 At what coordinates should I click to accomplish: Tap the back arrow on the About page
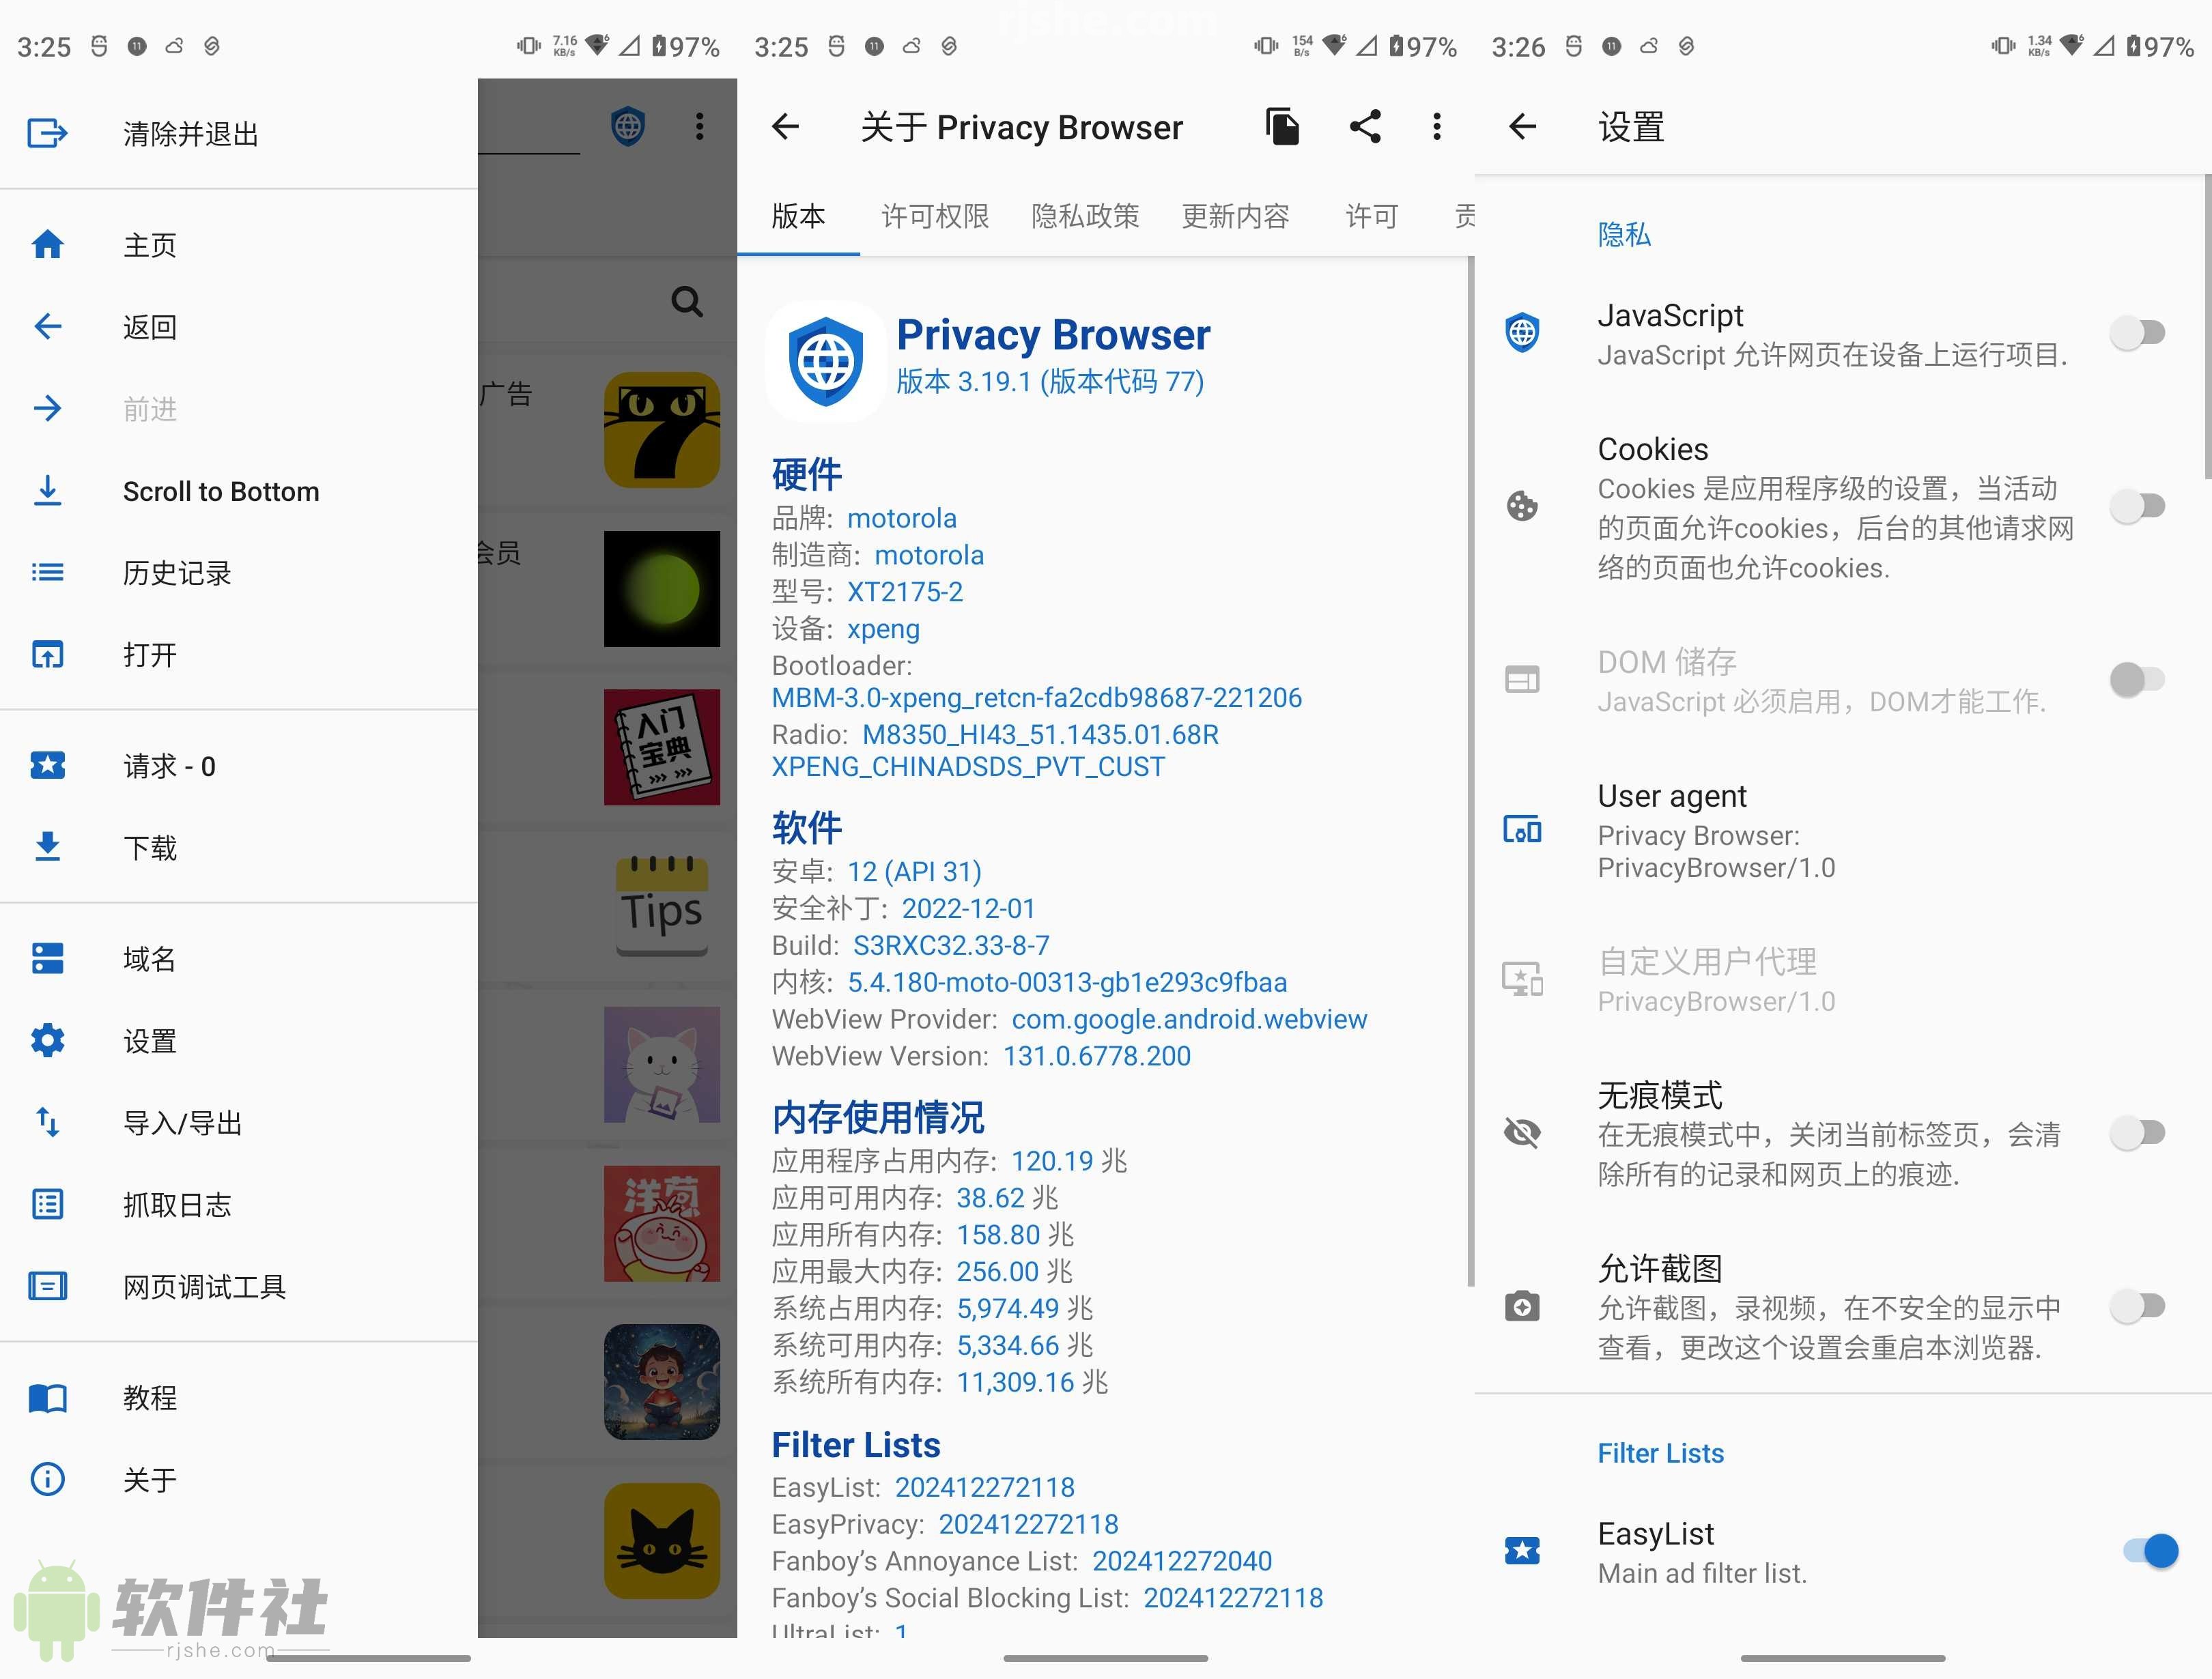[x=786, y=127]
